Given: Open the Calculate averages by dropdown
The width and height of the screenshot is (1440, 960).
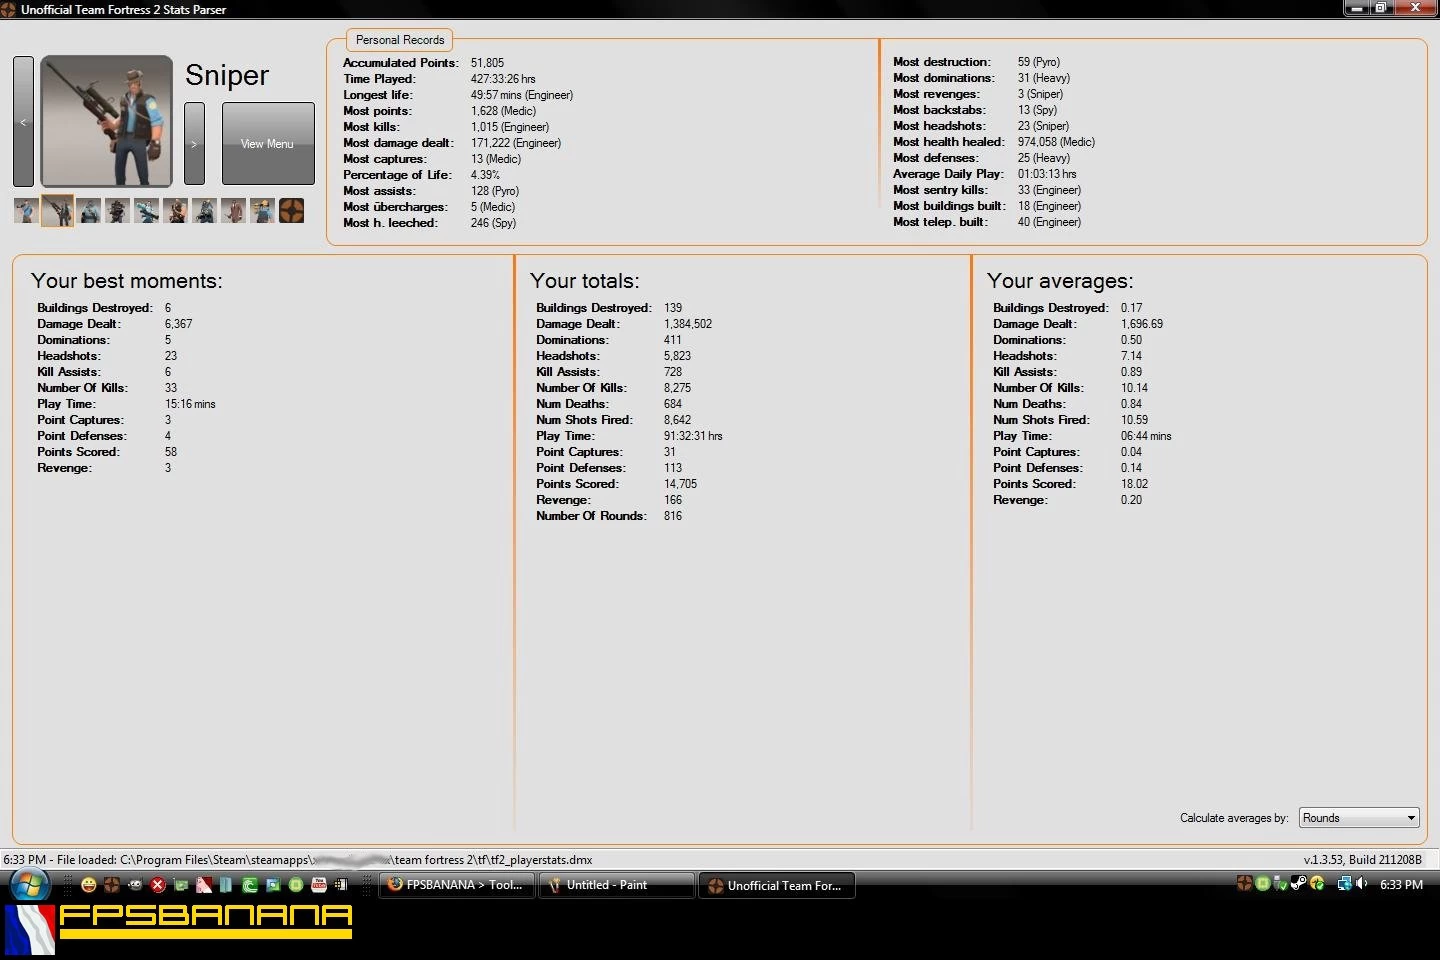Looking at the screenshot, I should tap(1358, 818).
